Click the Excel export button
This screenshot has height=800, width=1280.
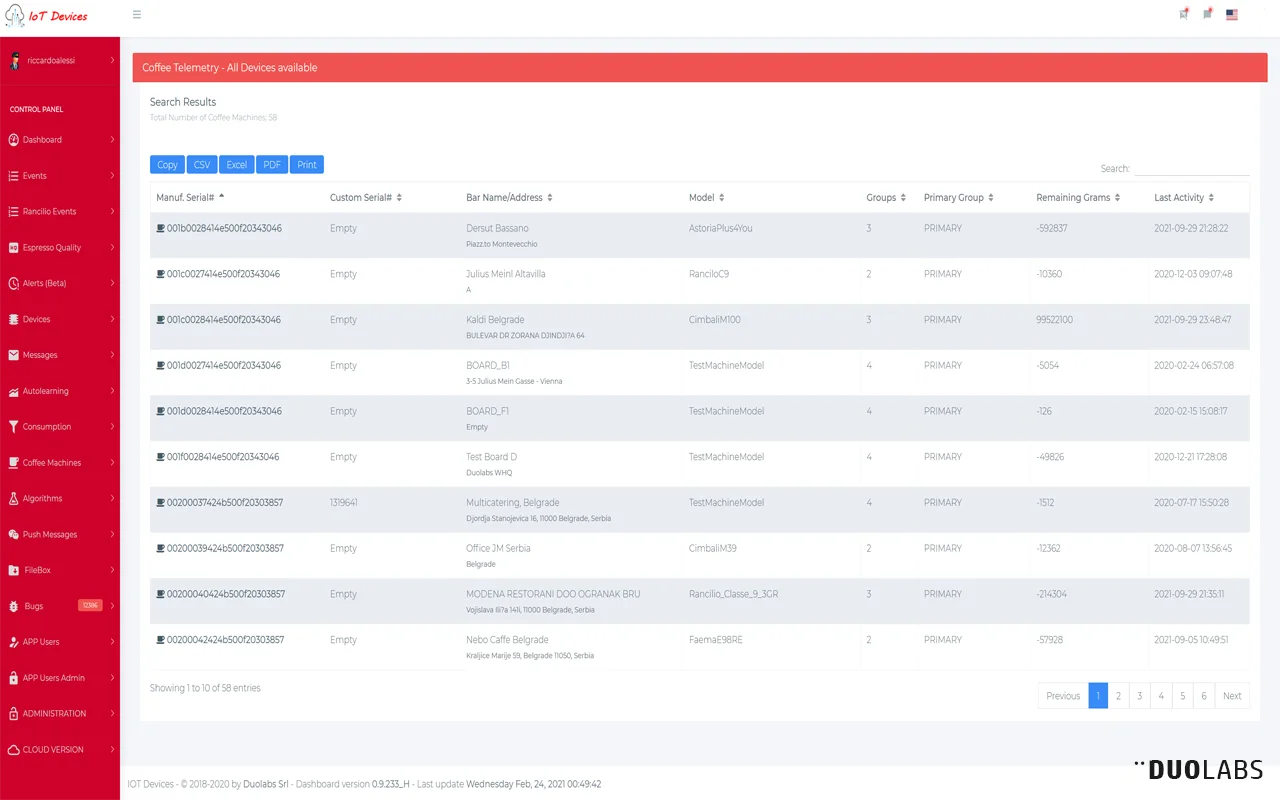pyautogui.click(x=236, y=165)
